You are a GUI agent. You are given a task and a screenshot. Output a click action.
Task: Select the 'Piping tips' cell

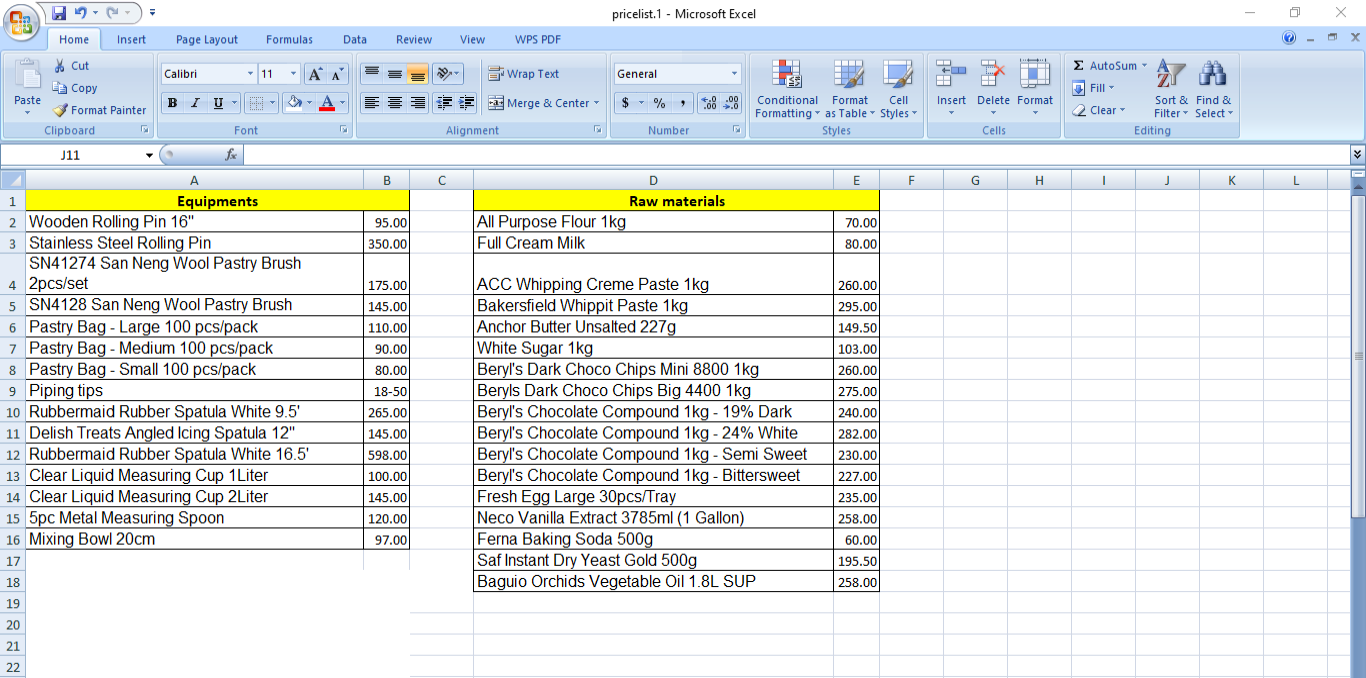tap(194, 391)
